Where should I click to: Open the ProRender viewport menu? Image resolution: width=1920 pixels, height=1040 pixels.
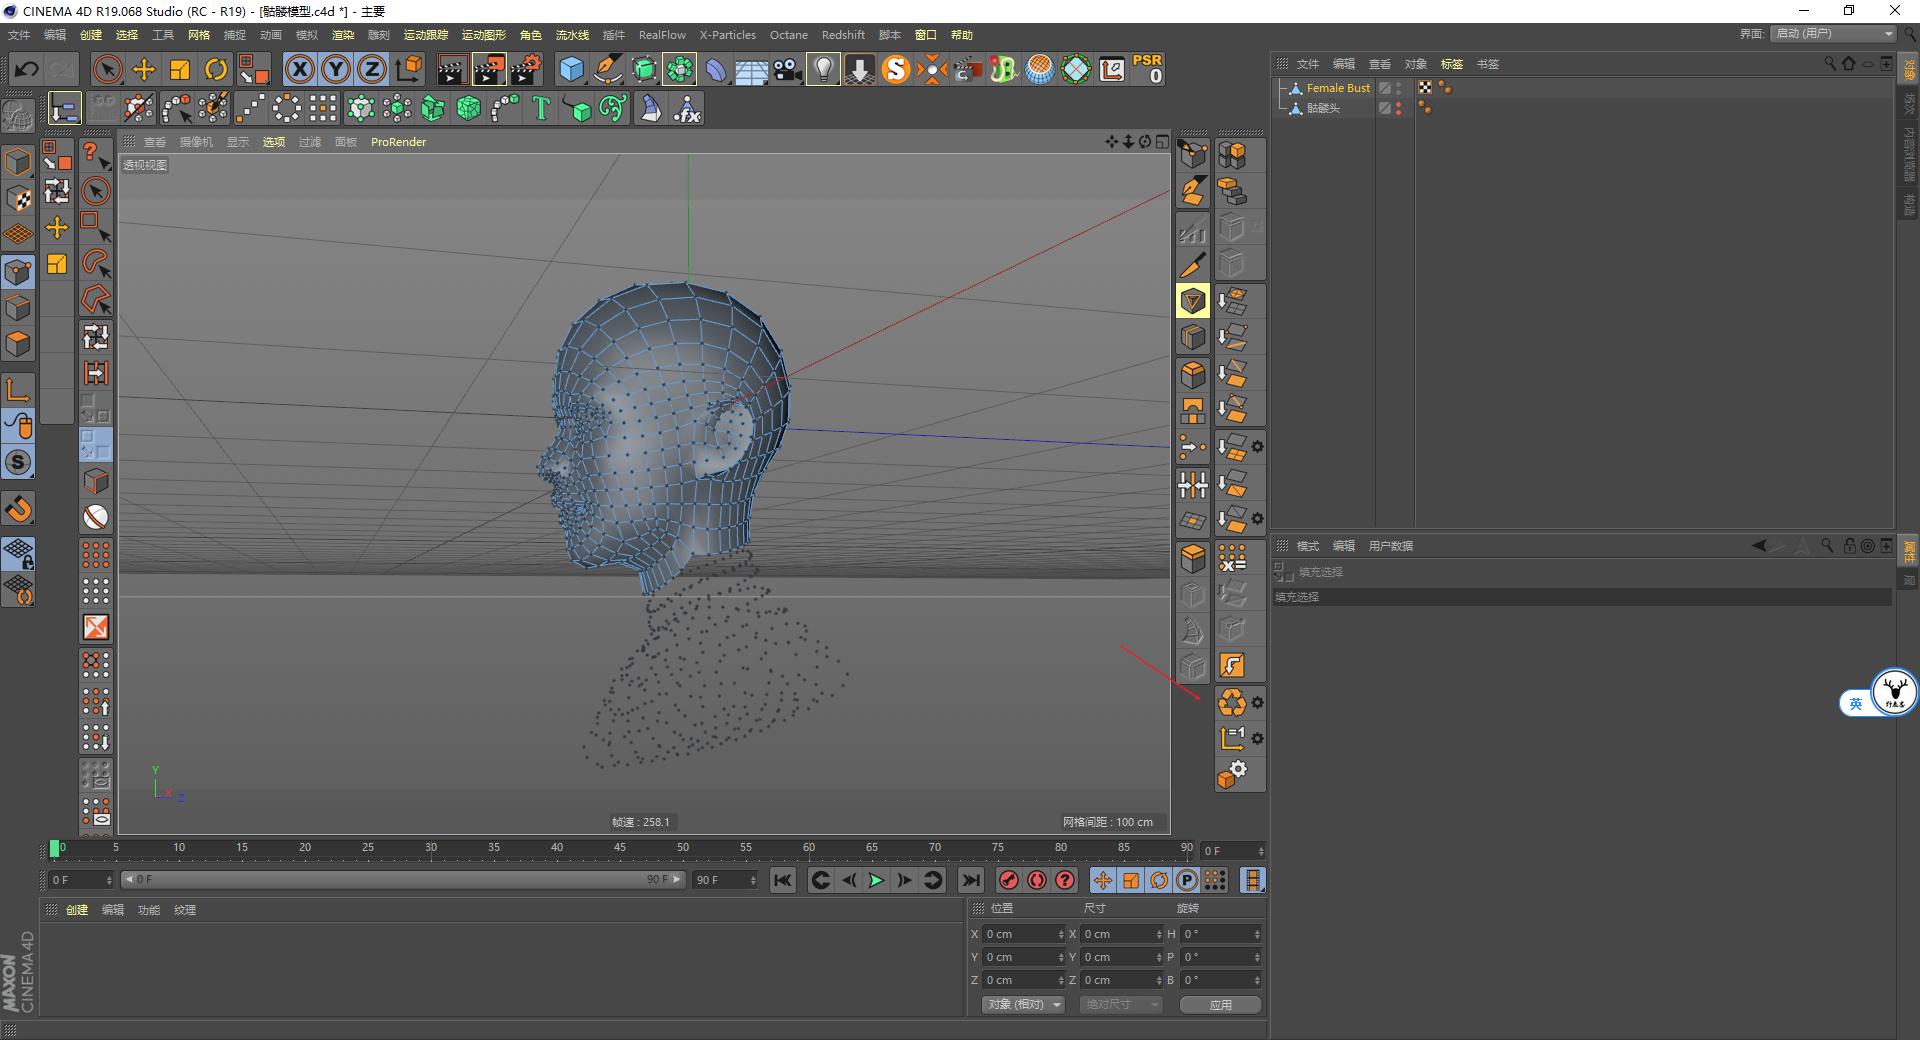click(398, 142)
